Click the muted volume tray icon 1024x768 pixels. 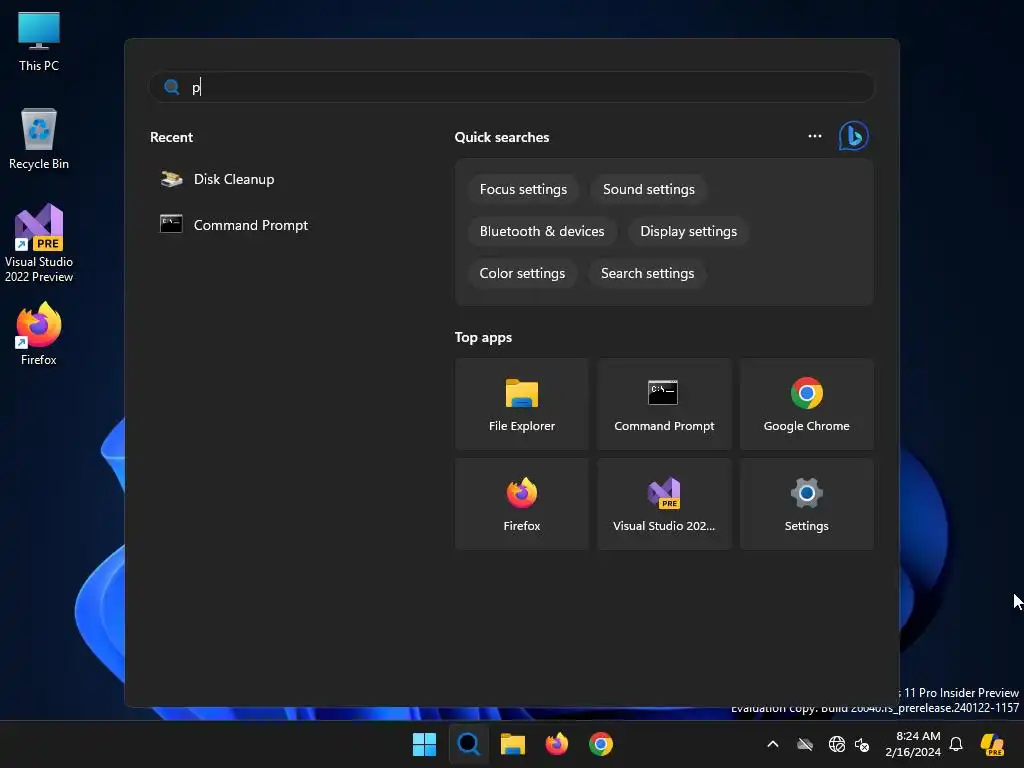[862, 744]
